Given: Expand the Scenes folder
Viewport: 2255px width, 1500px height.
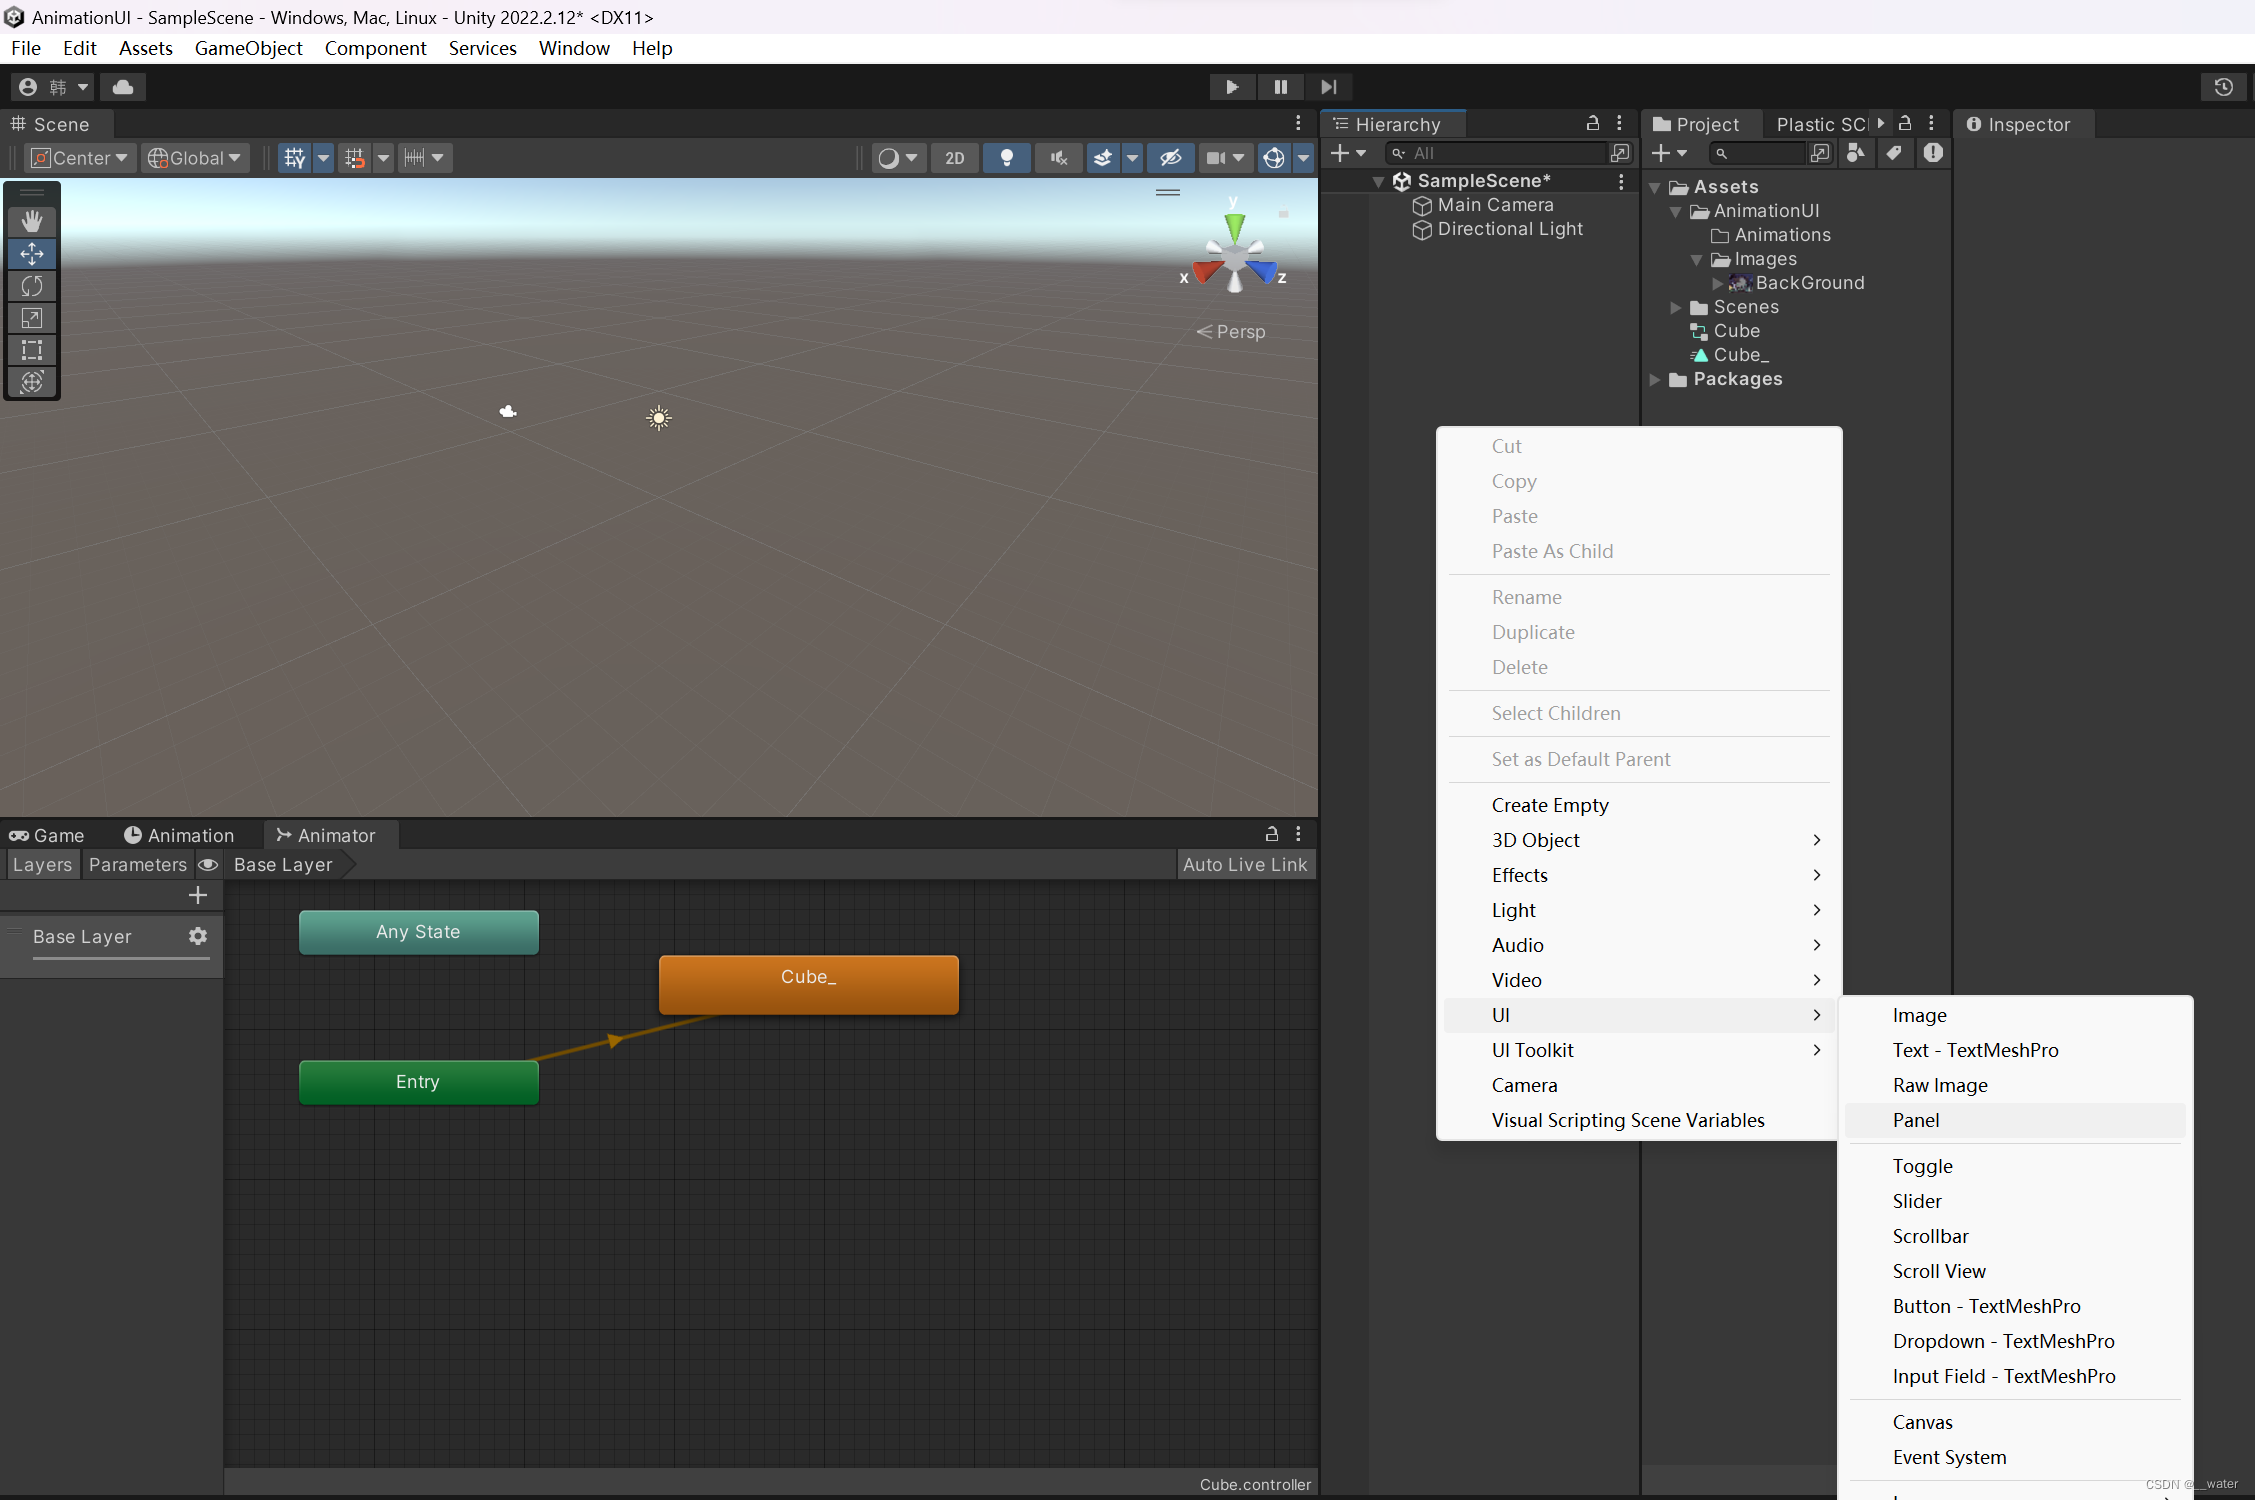Looking at the screenshot, I should point(1676,308).
